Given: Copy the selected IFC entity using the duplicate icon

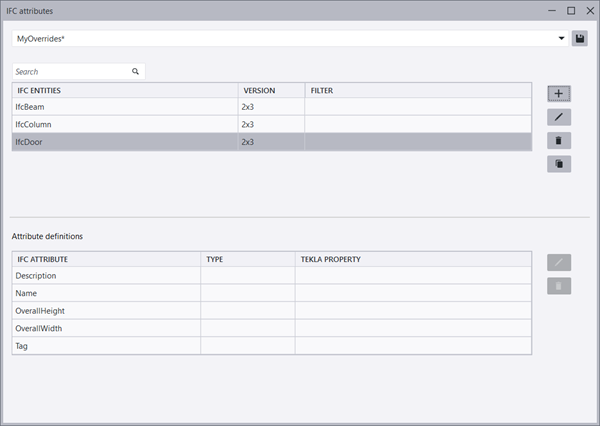Looking at the screenshot, I should tap(559, 164).
